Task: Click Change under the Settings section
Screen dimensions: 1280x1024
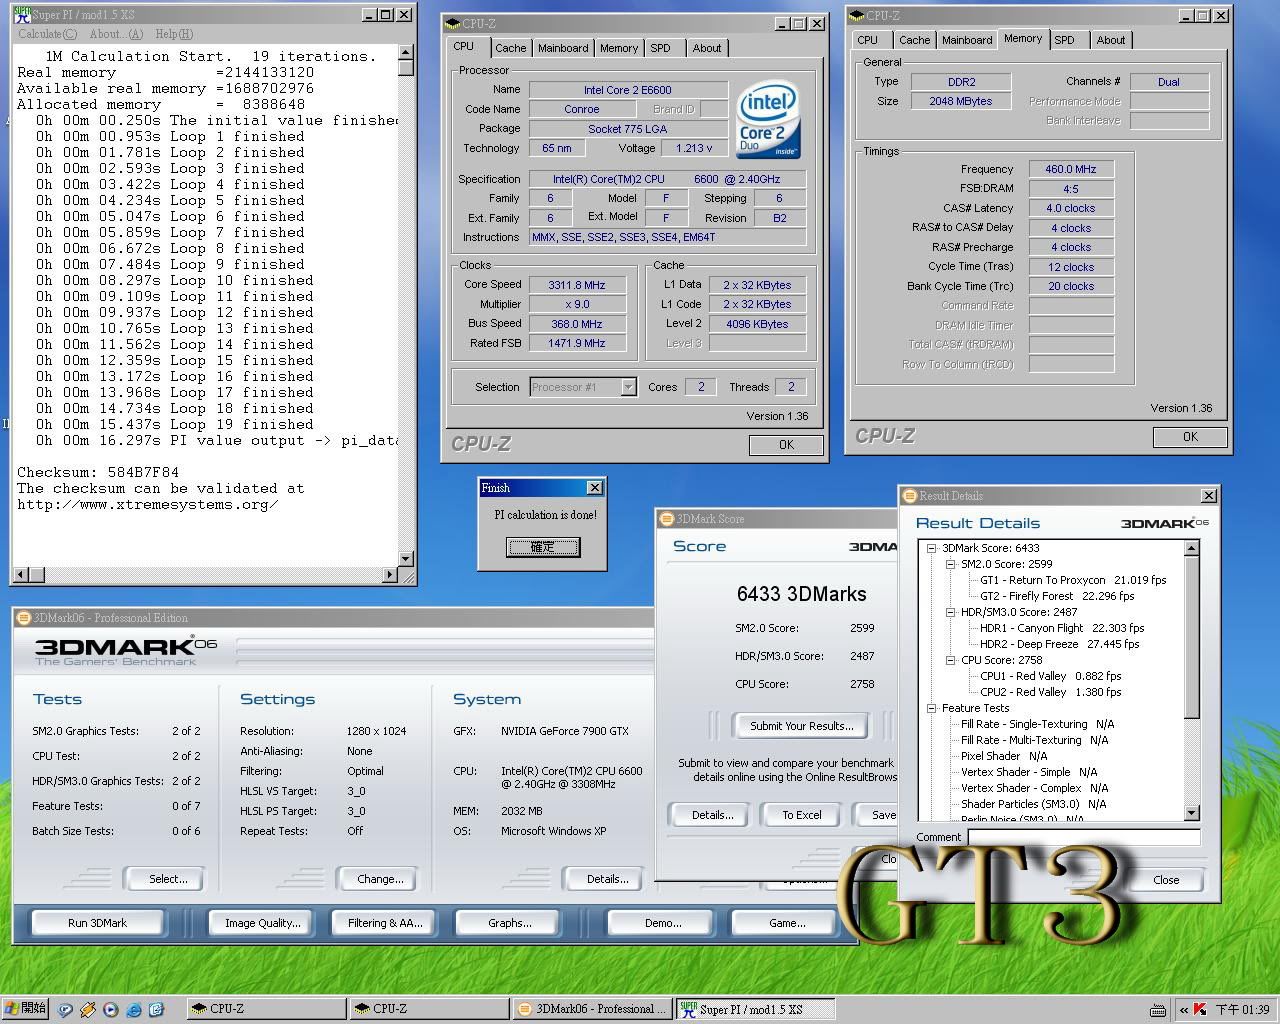Action: [x=380, y=879]
